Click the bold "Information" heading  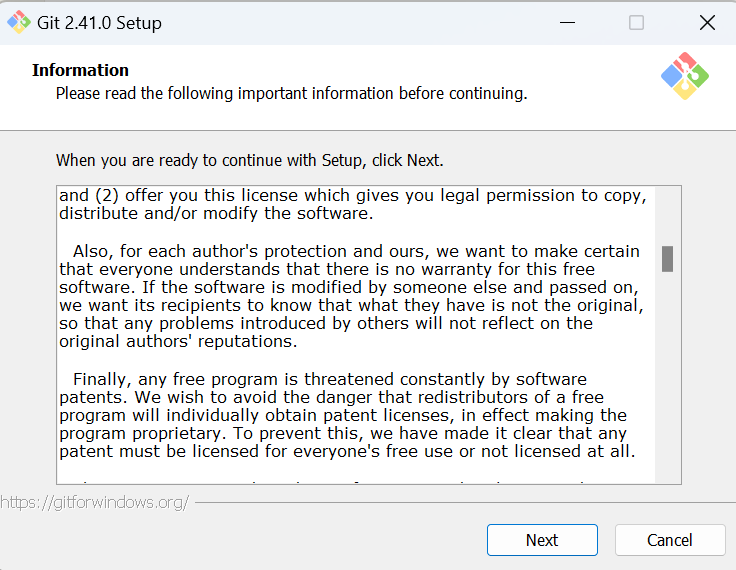click(x=80, y=70)
